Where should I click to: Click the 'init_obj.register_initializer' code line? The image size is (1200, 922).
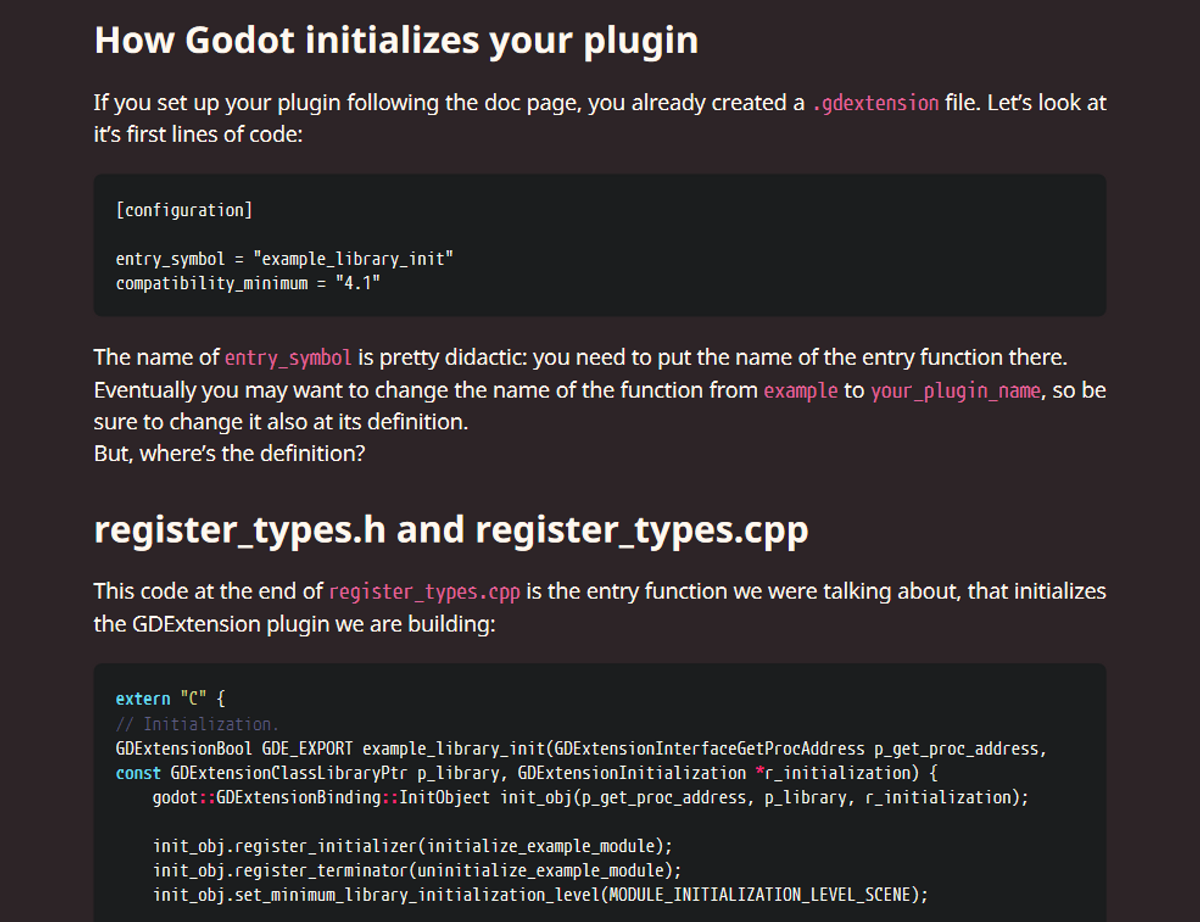coord(413,846)
